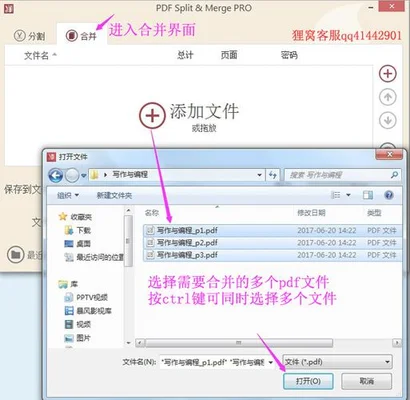Click the blue help question mark icon
The width and height of the screenshot is (410, 400).
click(389, 195)
